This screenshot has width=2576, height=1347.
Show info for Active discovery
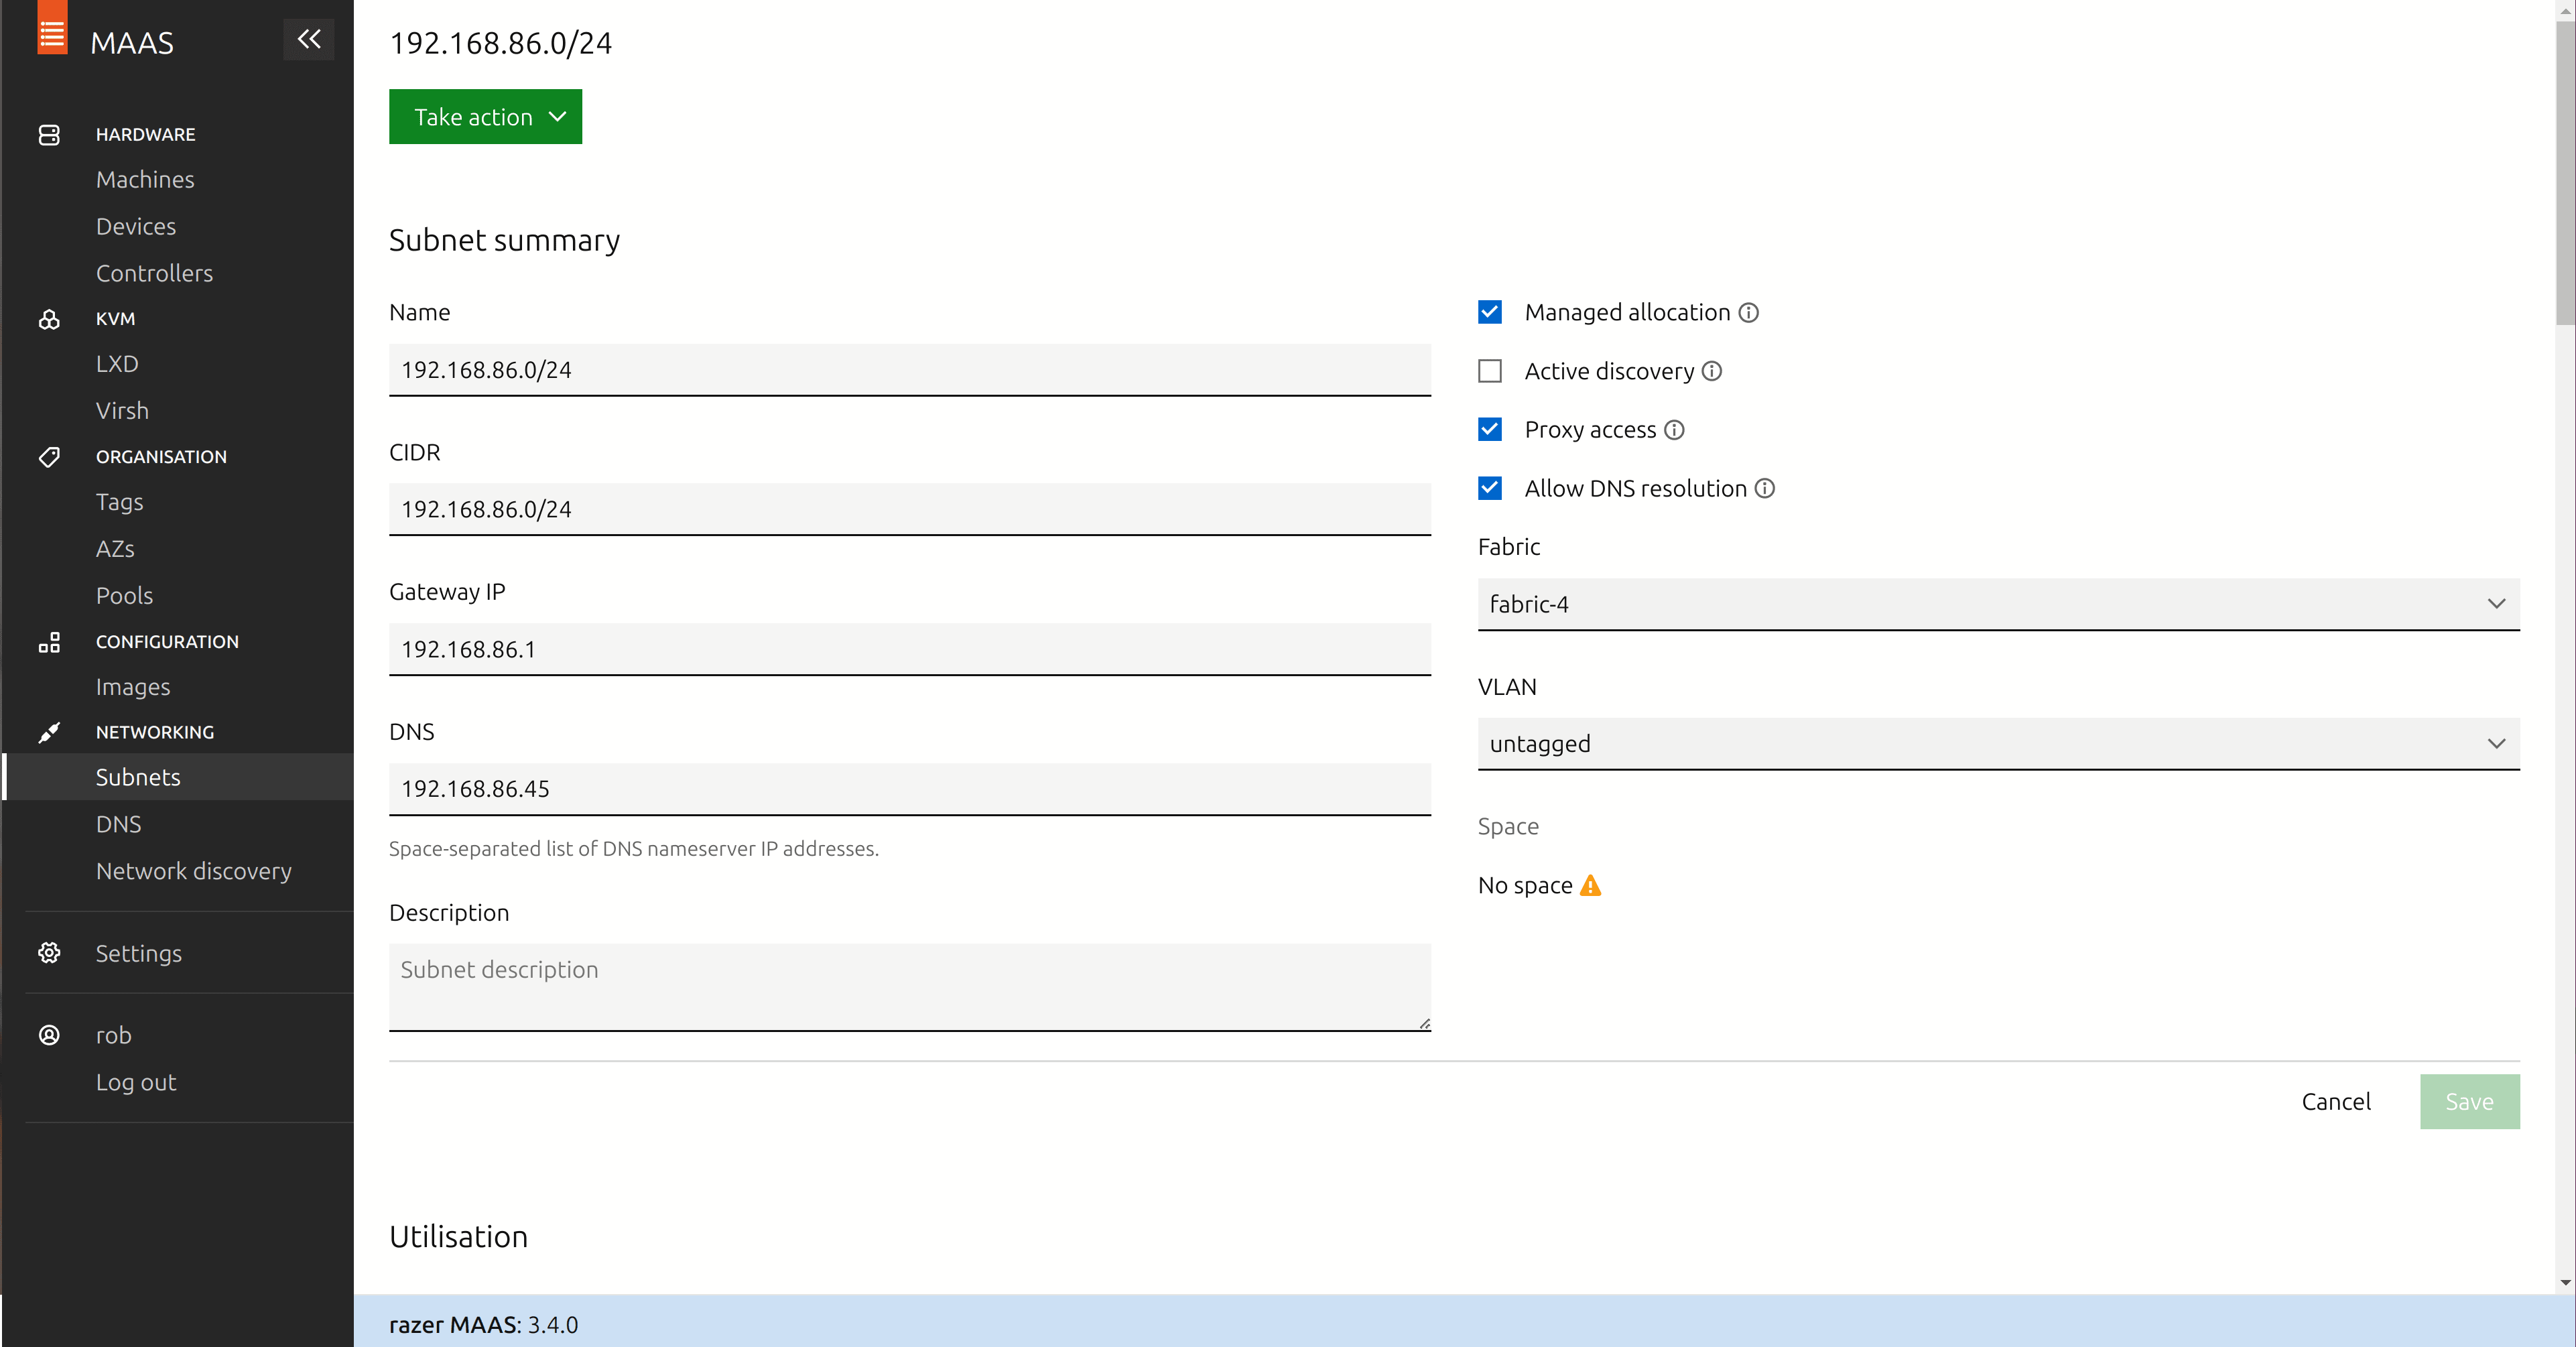point(1712,371)
